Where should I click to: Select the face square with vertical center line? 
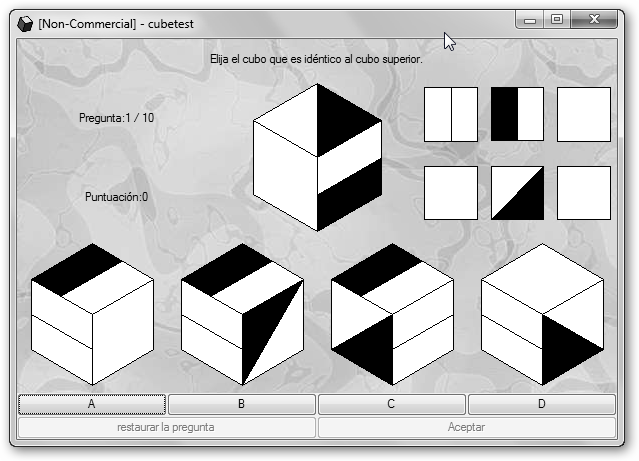pyautogui.click(x=451, y=114)
